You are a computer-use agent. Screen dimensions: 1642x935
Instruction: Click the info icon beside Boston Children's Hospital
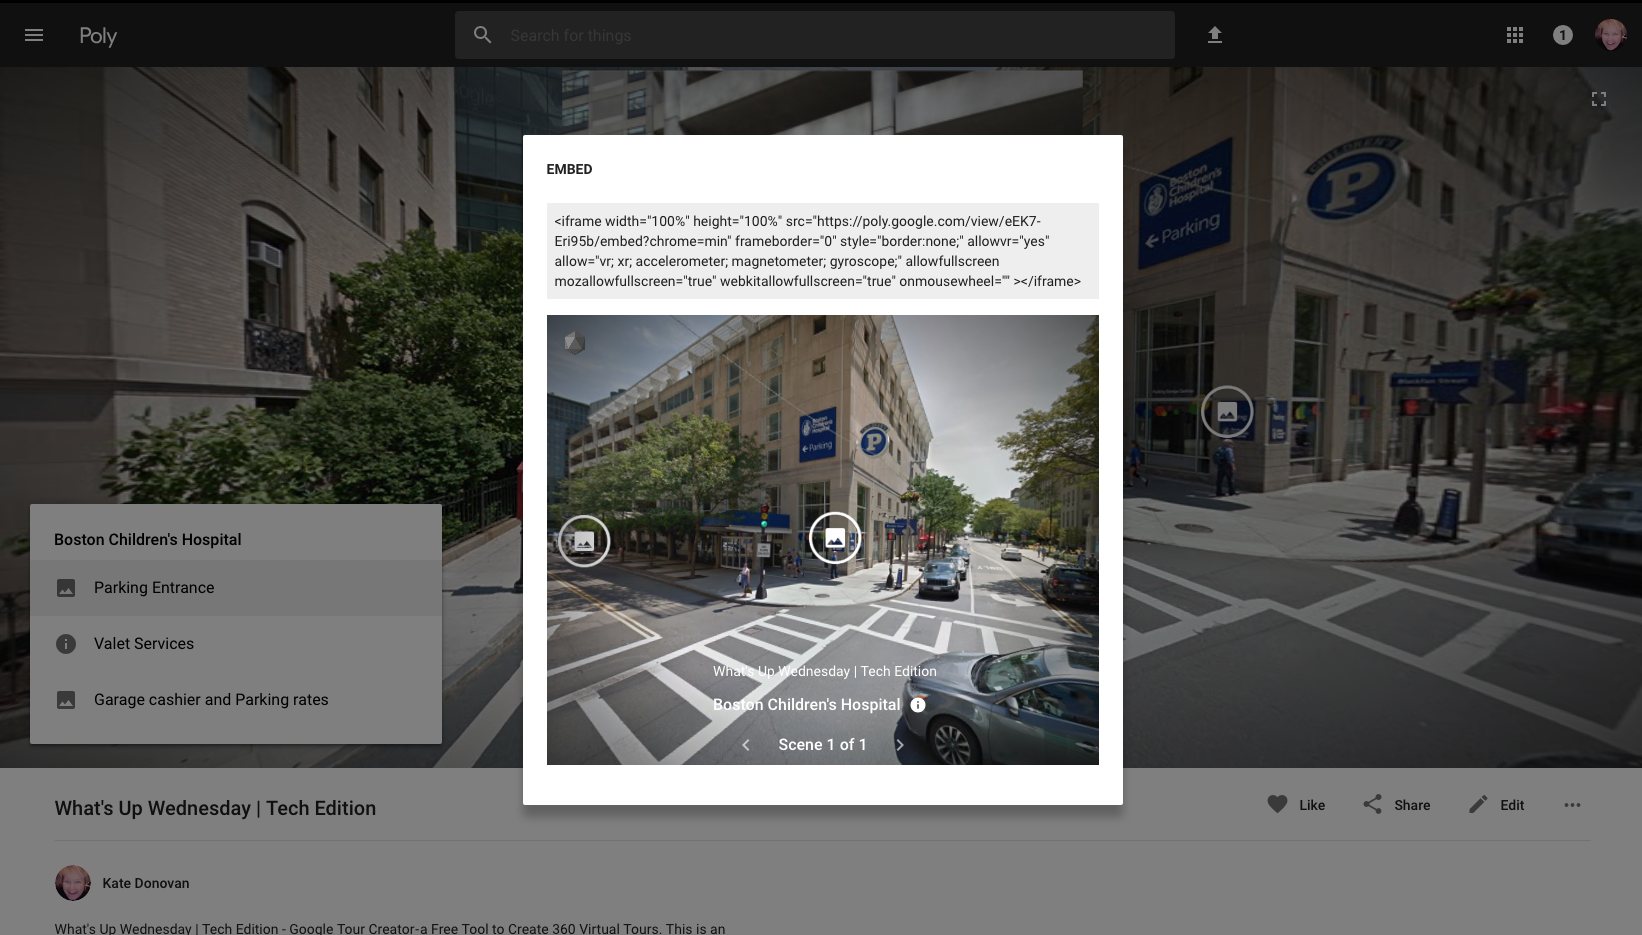point(918,705)
